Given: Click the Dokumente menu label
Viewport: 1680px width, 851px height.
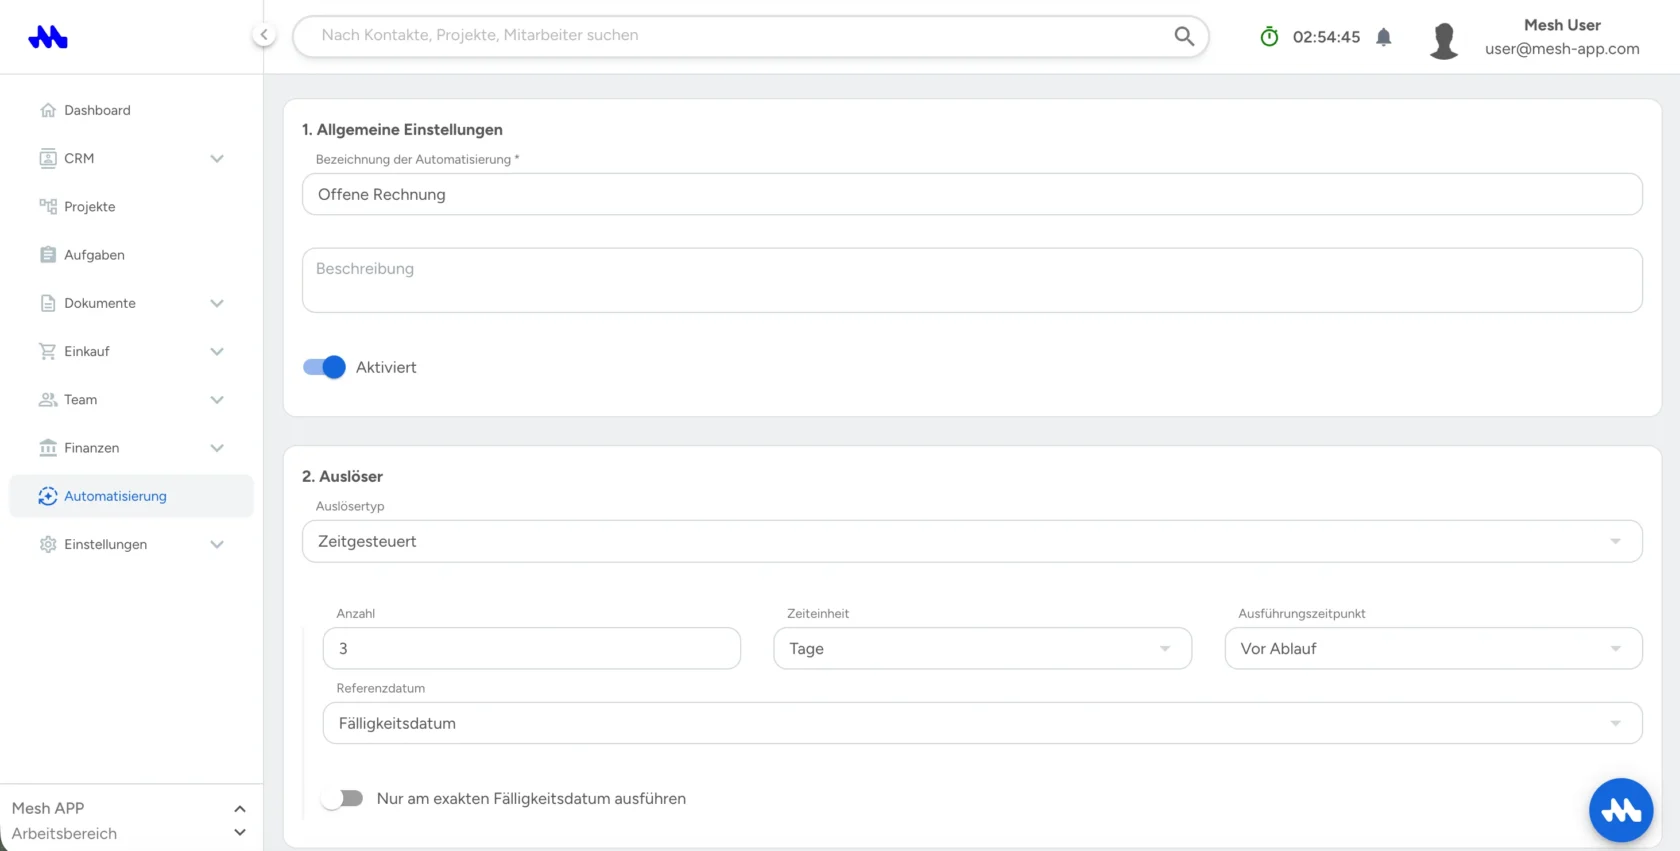Looking at the screenshot, I should point(100,303).
